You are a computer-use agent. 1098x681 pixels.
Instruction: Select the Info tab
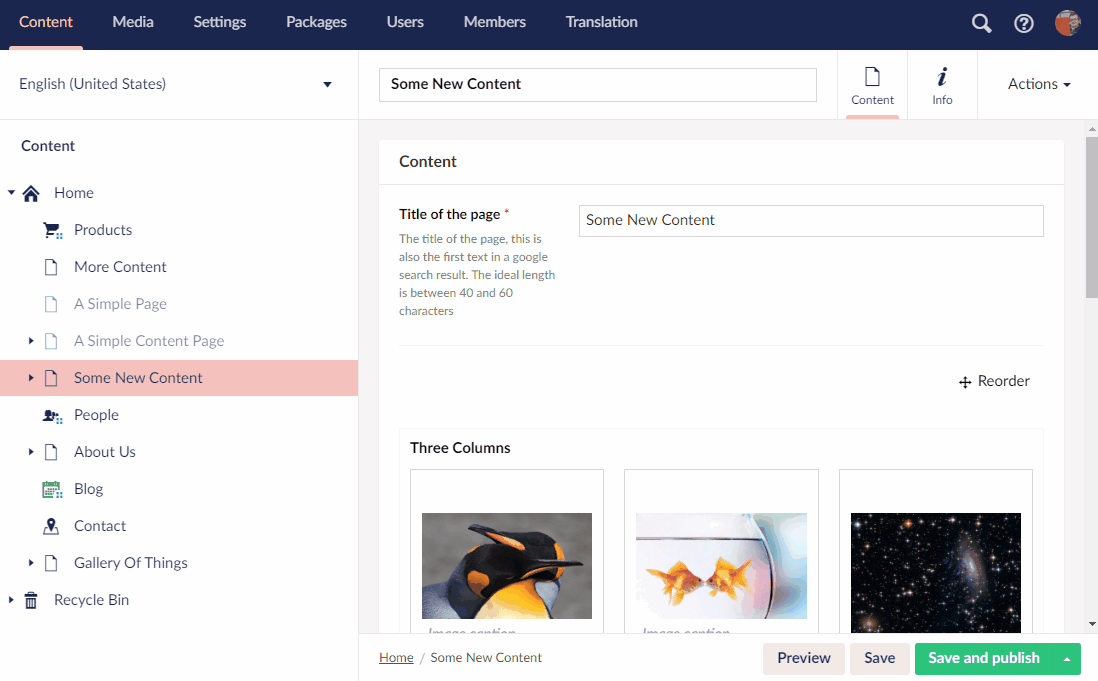click(x=943, y=85)
